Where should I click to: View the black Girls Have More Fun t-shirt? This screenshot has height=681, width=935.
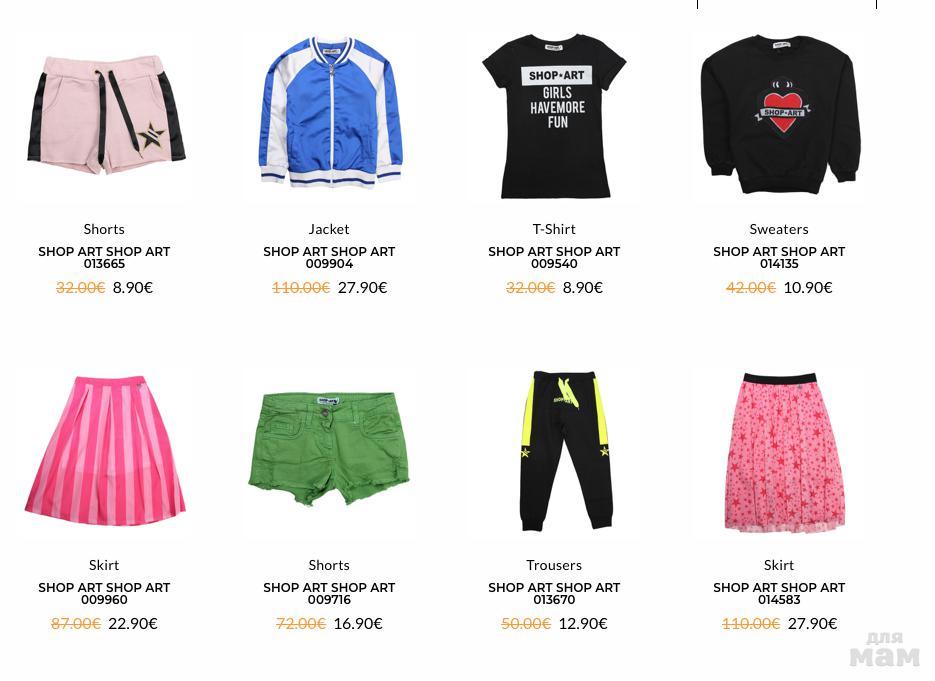tap(555, 116)
